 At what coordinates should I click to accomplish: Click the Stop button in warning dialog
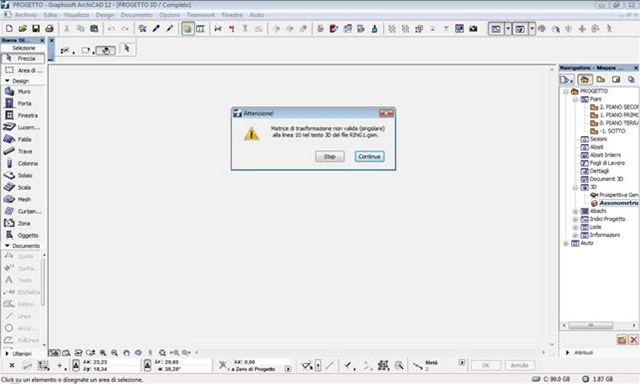(x=329, y=156)
